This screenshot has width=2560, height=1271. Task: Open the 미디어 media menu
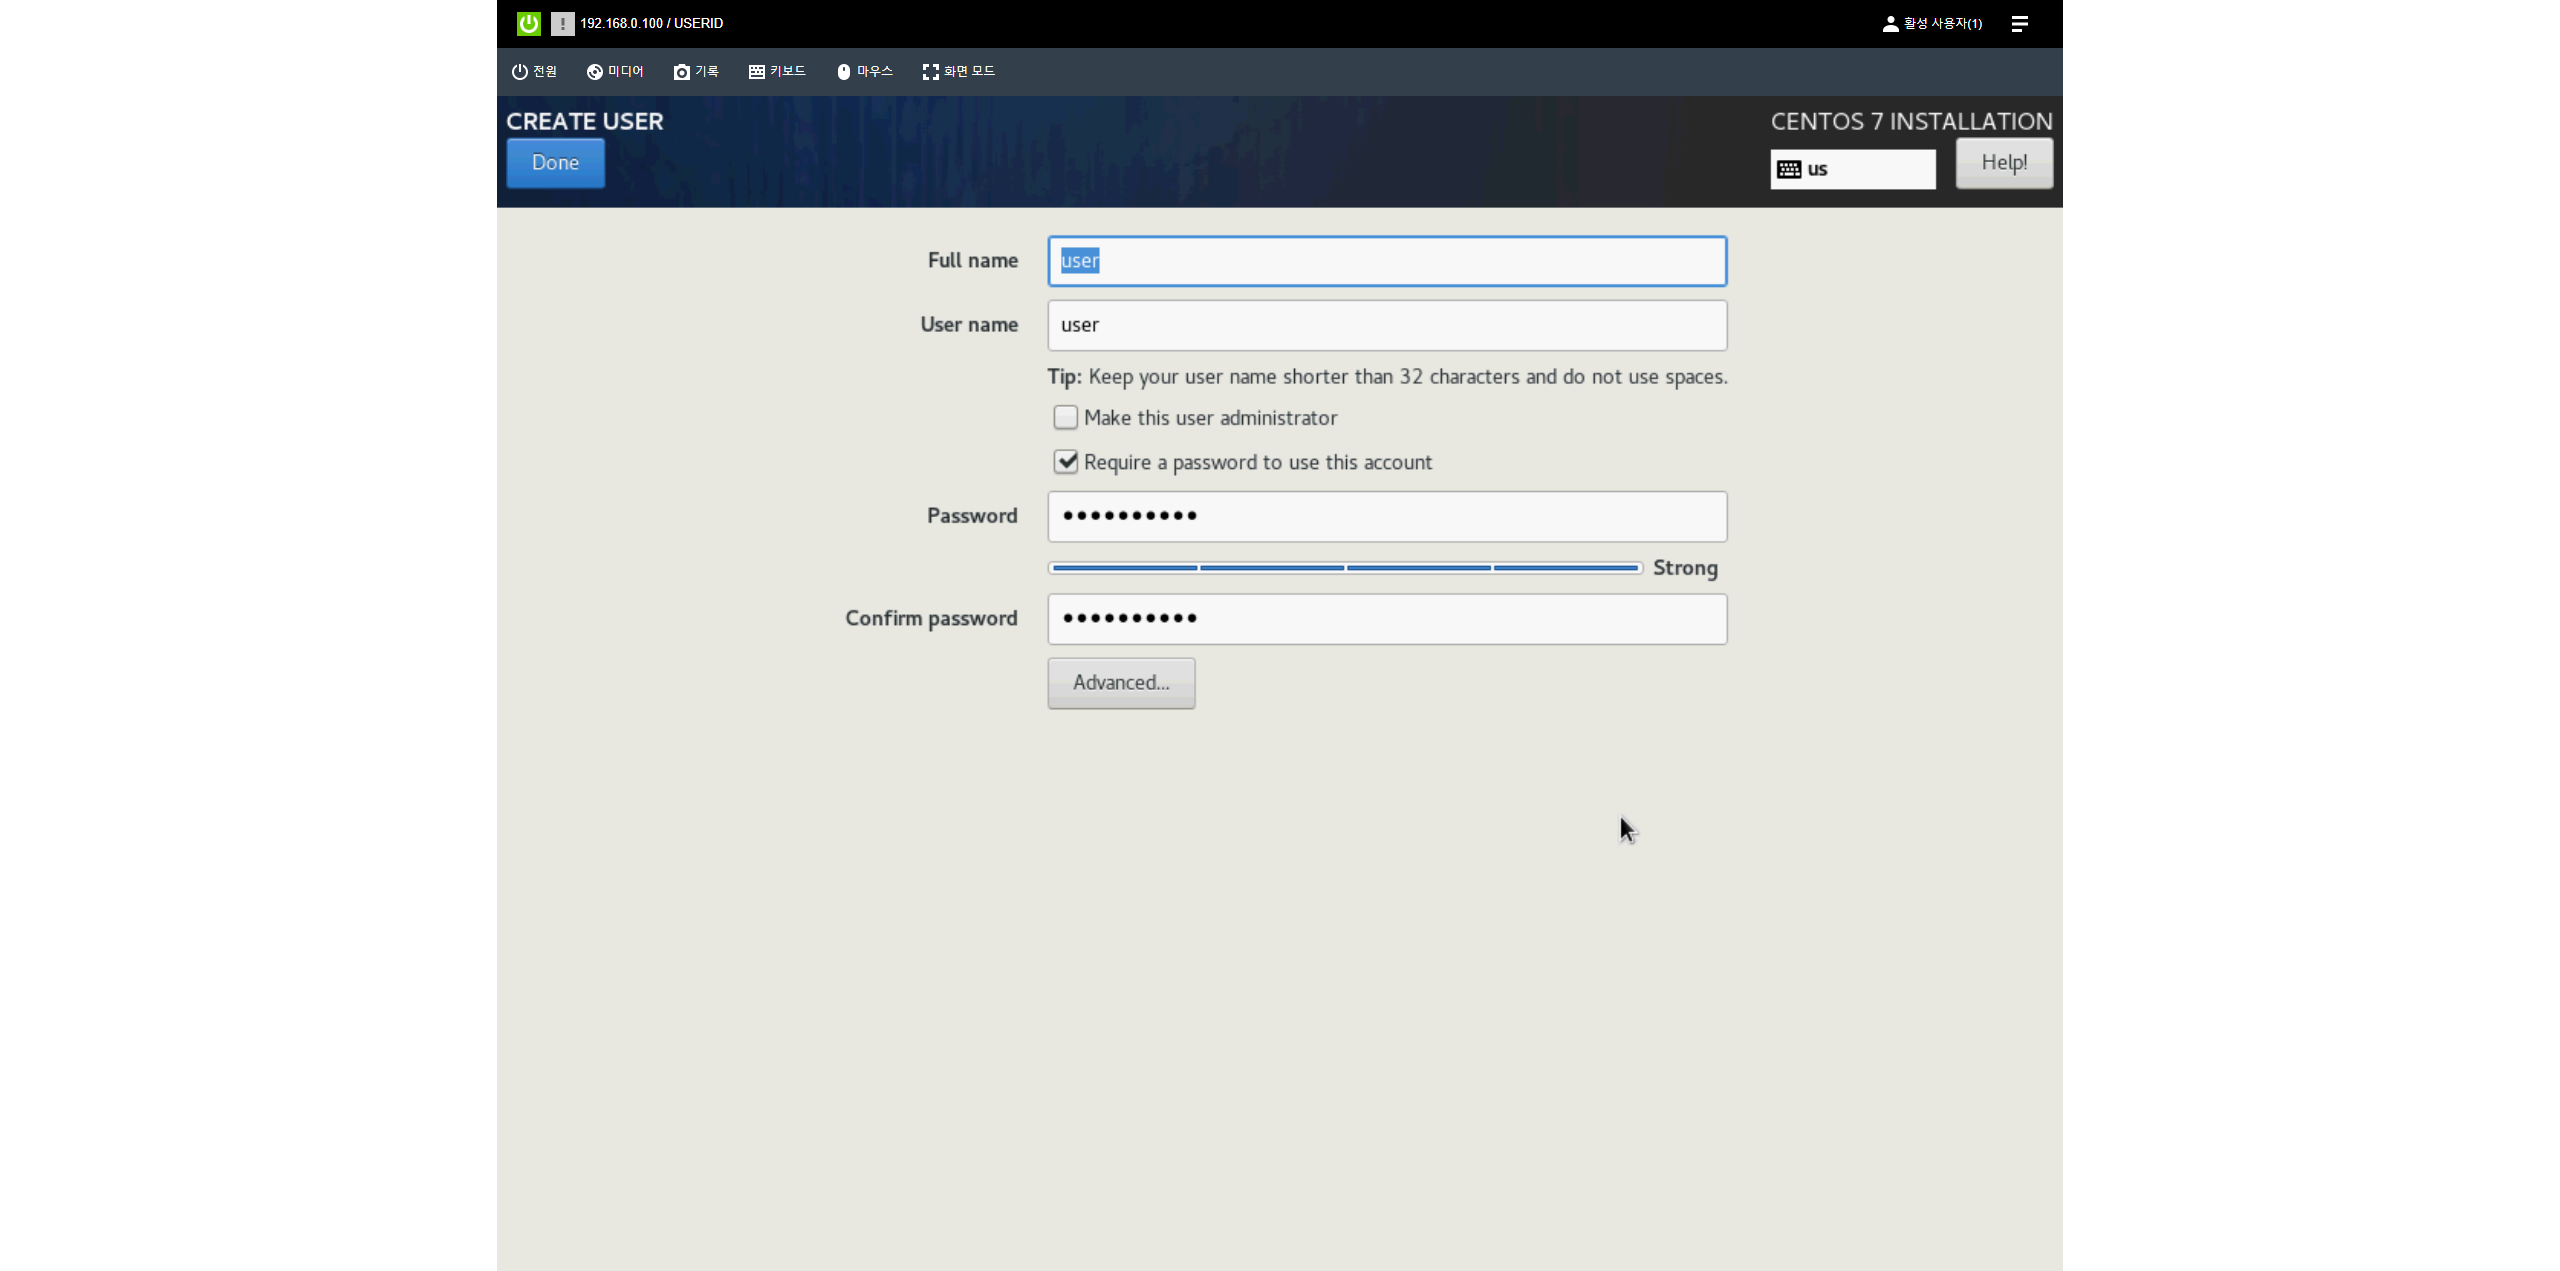pos(615,71)
